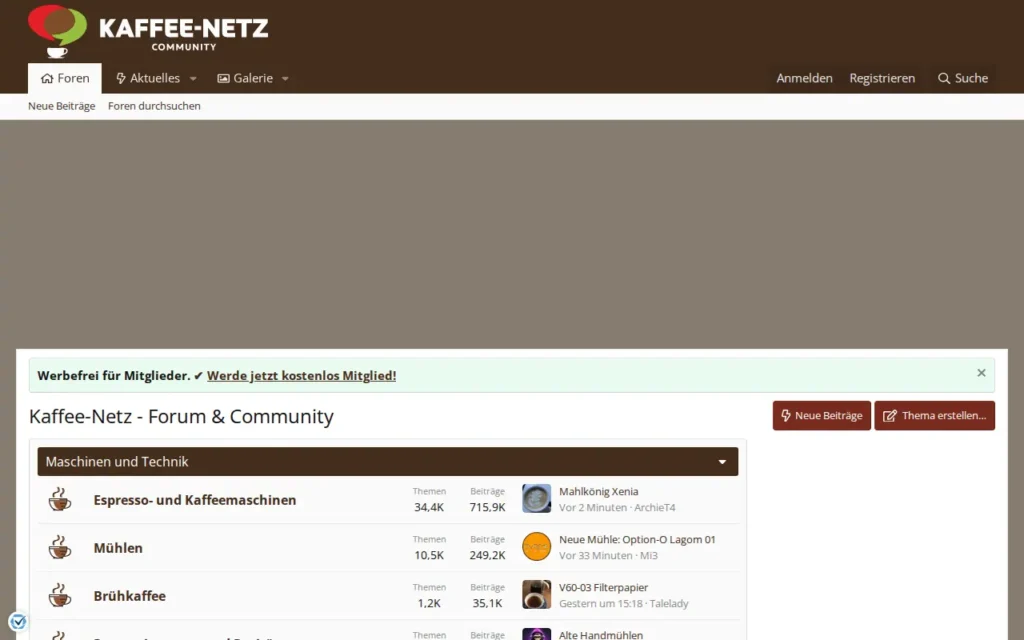1024x640 pixels.
Task: Open the Suche search button
Action: click(963, 78)
